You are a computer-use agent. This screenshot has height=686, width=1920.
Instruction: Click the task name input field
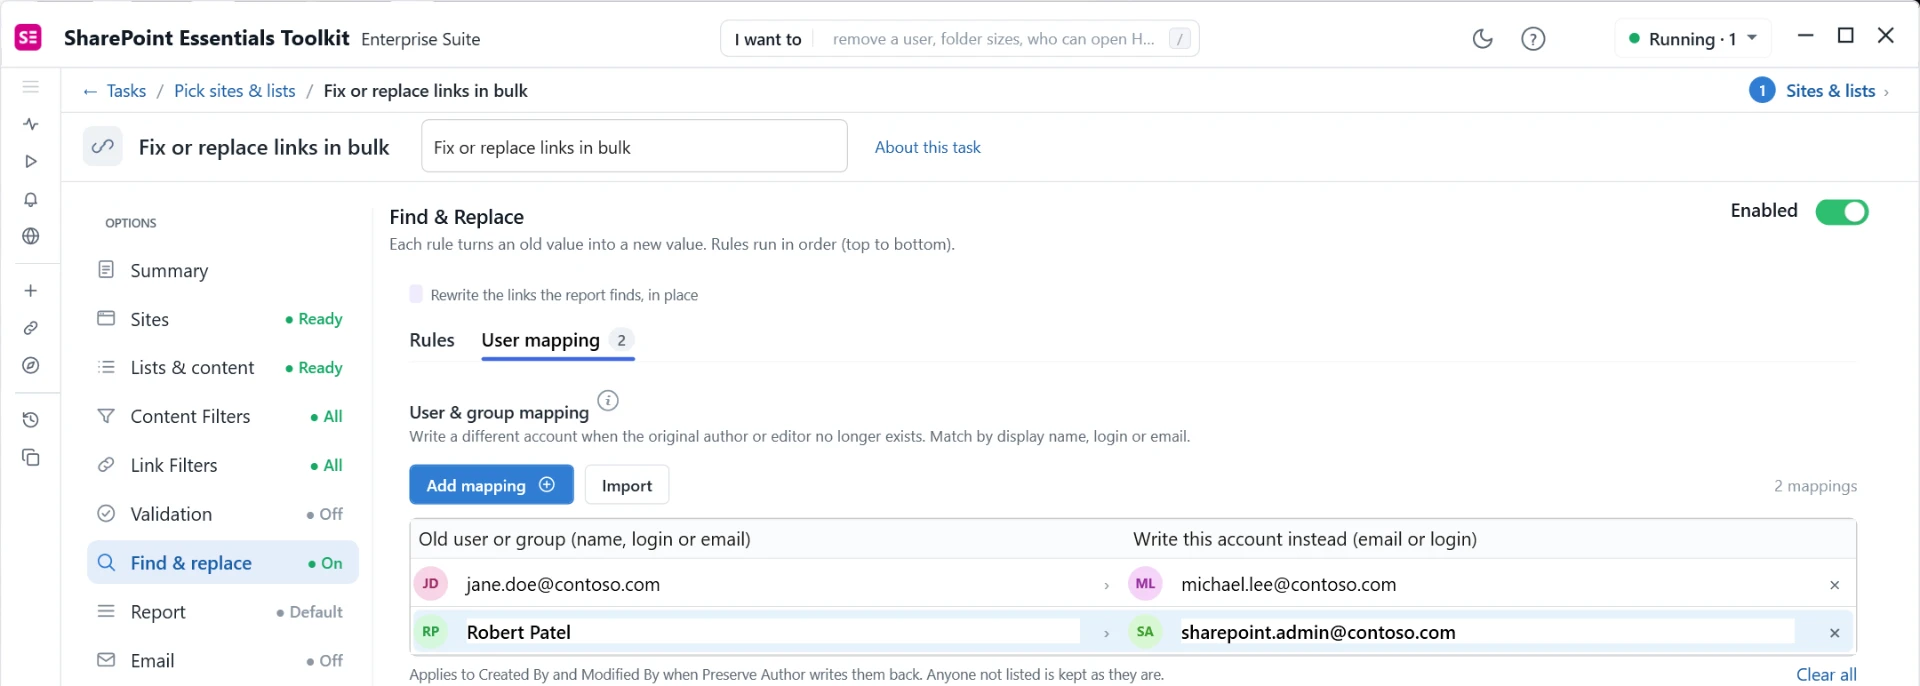[634, 146]
